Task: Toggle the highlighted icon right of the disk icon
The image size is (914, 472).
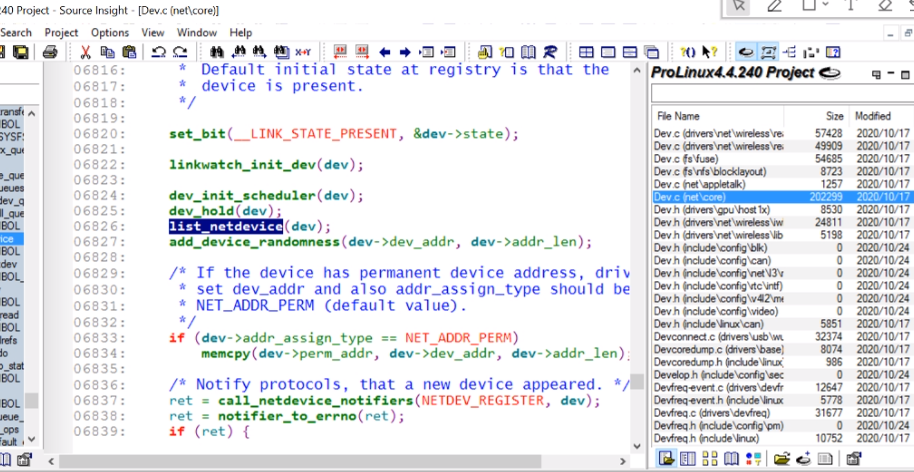Action: (768, 52)
